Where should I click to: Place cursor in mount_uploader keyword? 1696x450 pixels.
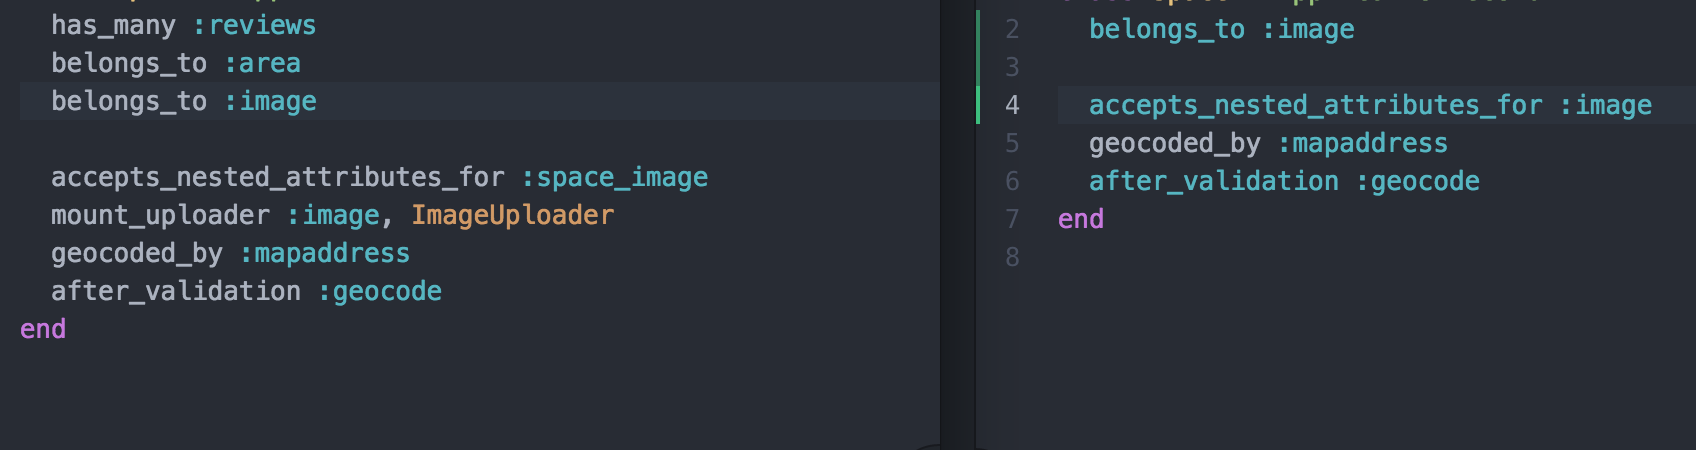(x=160, y=216)
